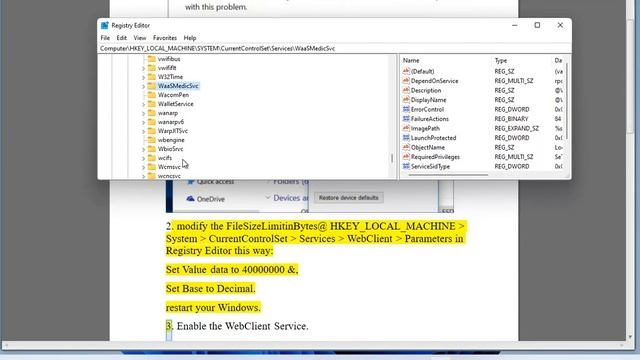The height and width of the screenshot is (360, 640).
Task: Click the OneDrive cloud icon in document
Action: click(x=190, y=199)
